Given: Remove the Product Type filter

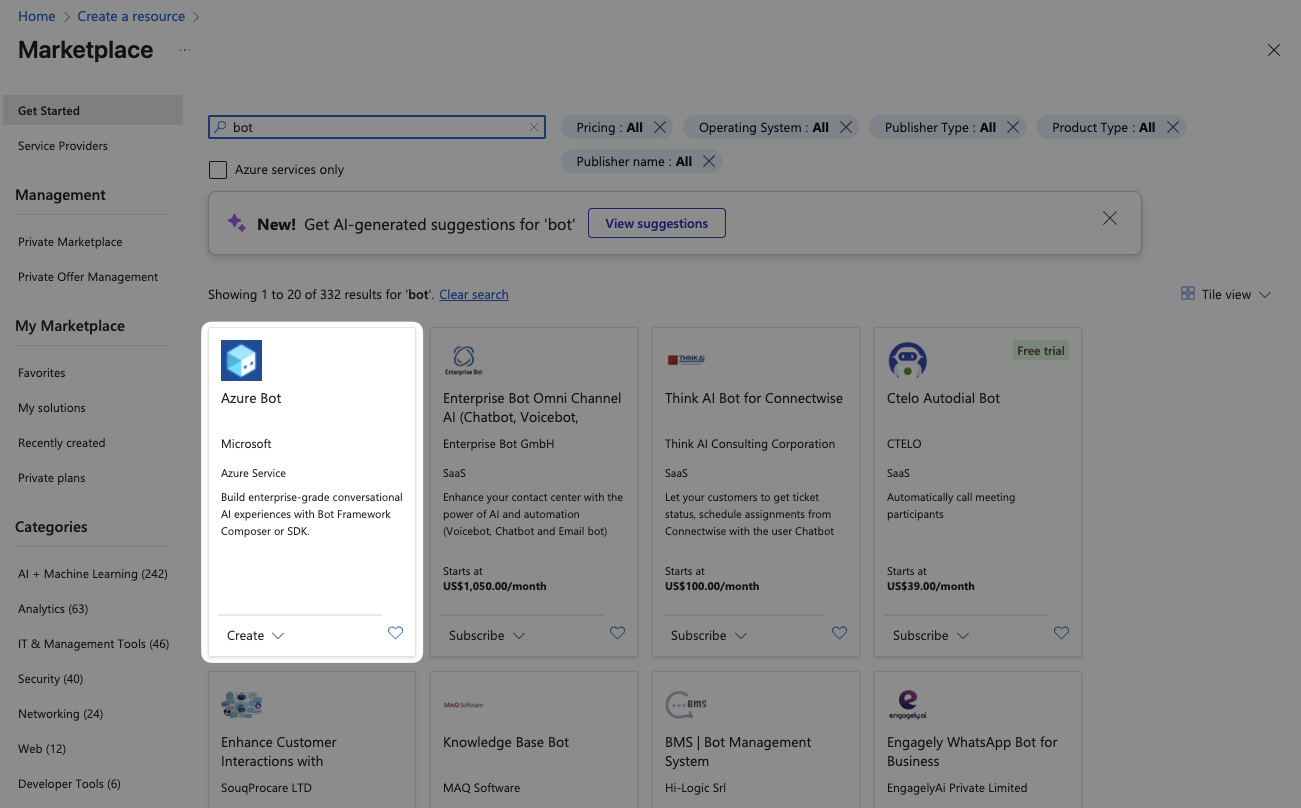Looking at the screenshot, I should (1173, 127).
